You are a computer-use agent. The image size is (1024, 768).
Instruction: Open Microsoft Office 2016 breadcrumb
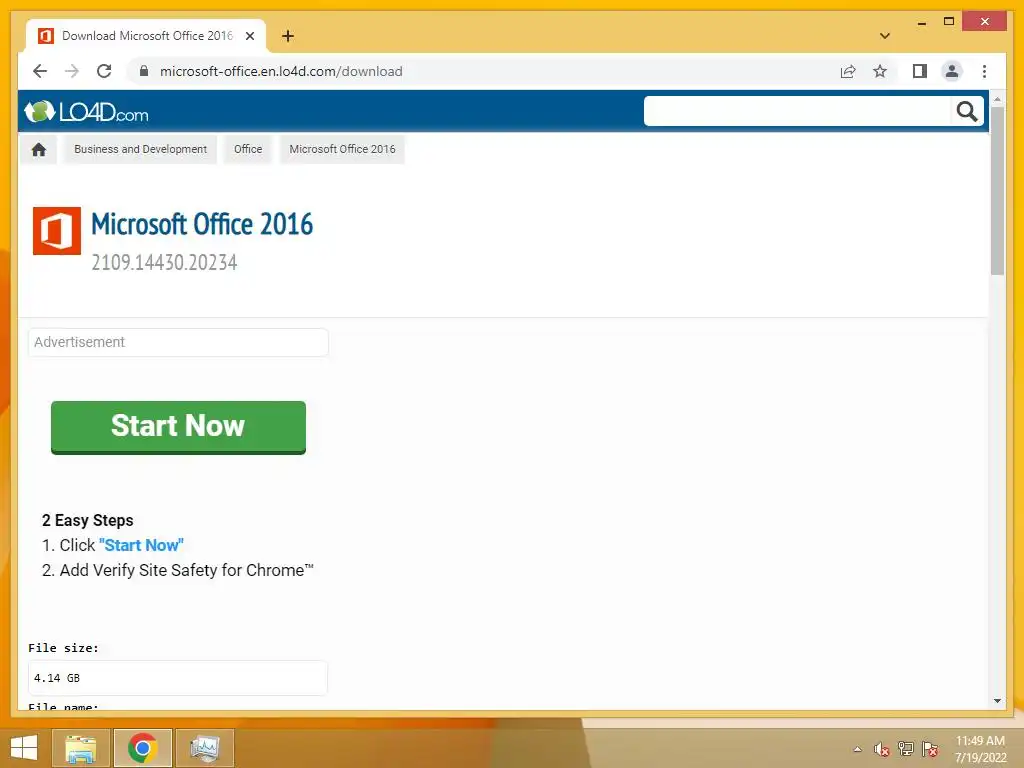342,150
